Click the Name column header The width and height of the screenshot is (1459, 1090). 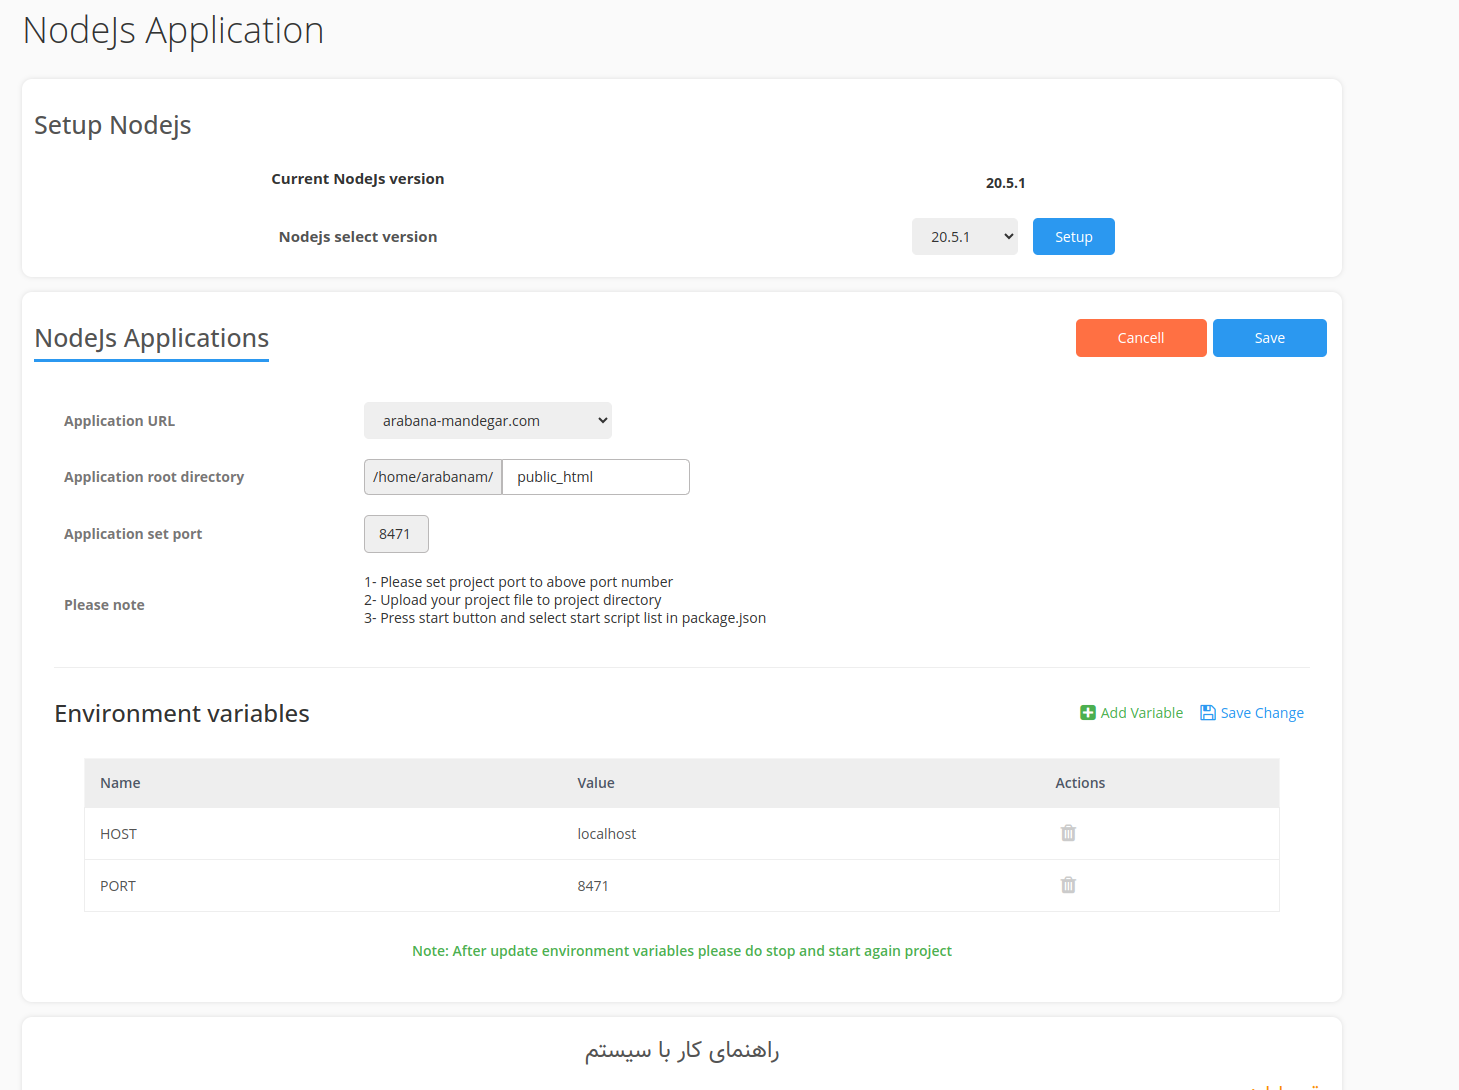[x=120, y=783]
